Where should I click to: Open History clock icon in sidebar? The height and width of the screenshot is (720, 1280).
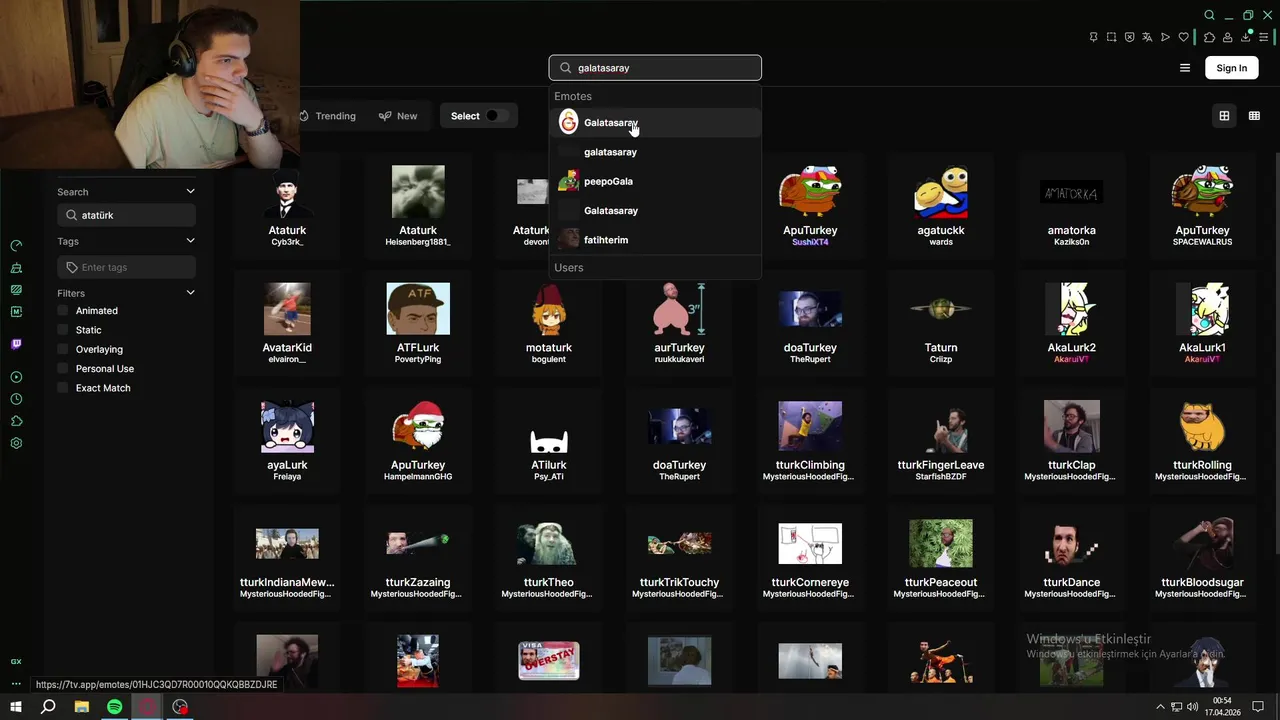pos(16,399)
